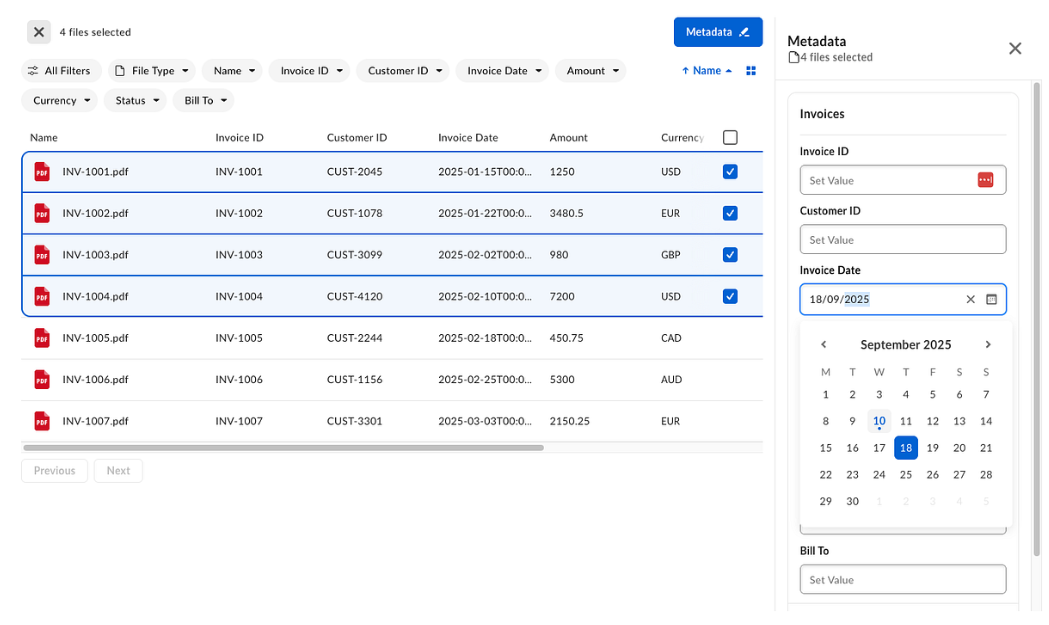This screenshot has width=1049, height=625.
Task: Uncheck the INV-1004.pdf checkbox
Action: (729, 296)
